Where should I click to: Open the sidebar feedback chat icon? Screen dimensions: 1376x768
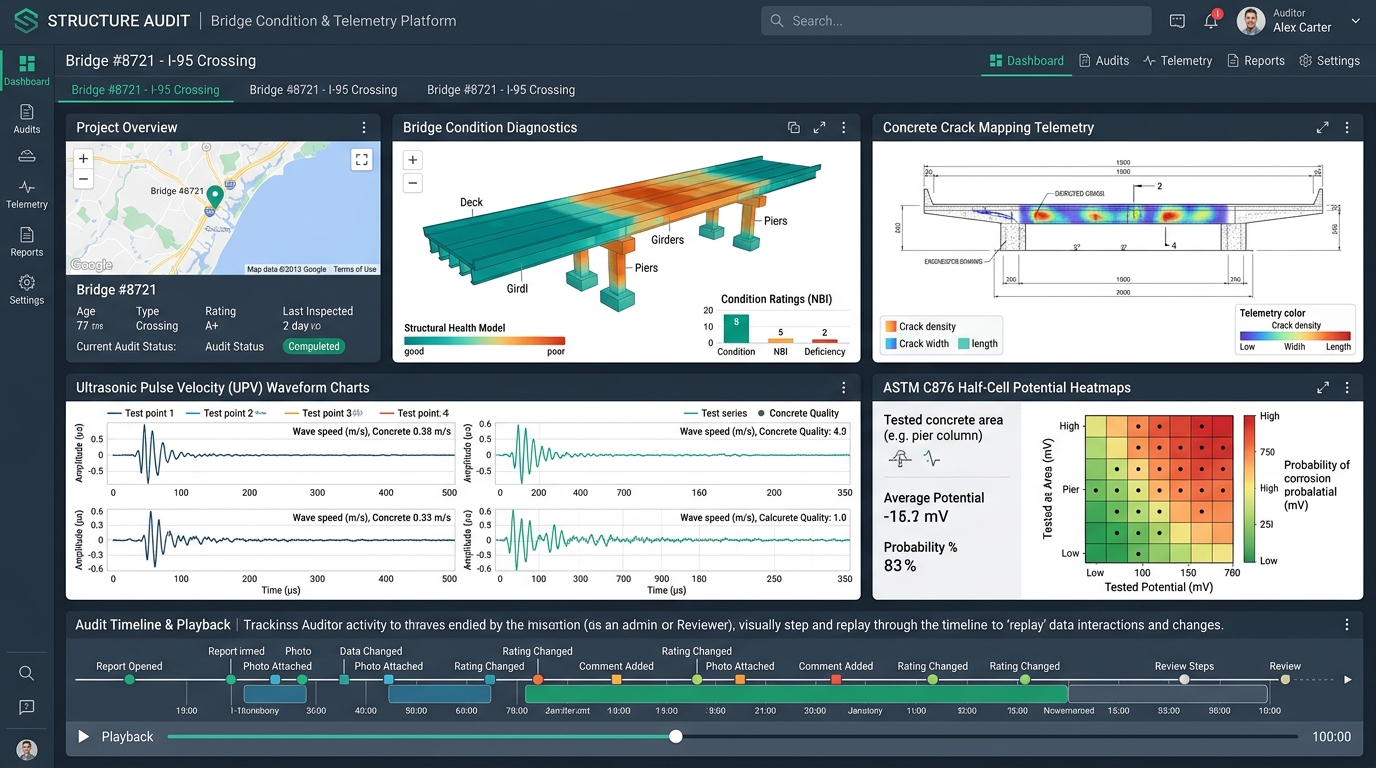[x=27, y=707]
